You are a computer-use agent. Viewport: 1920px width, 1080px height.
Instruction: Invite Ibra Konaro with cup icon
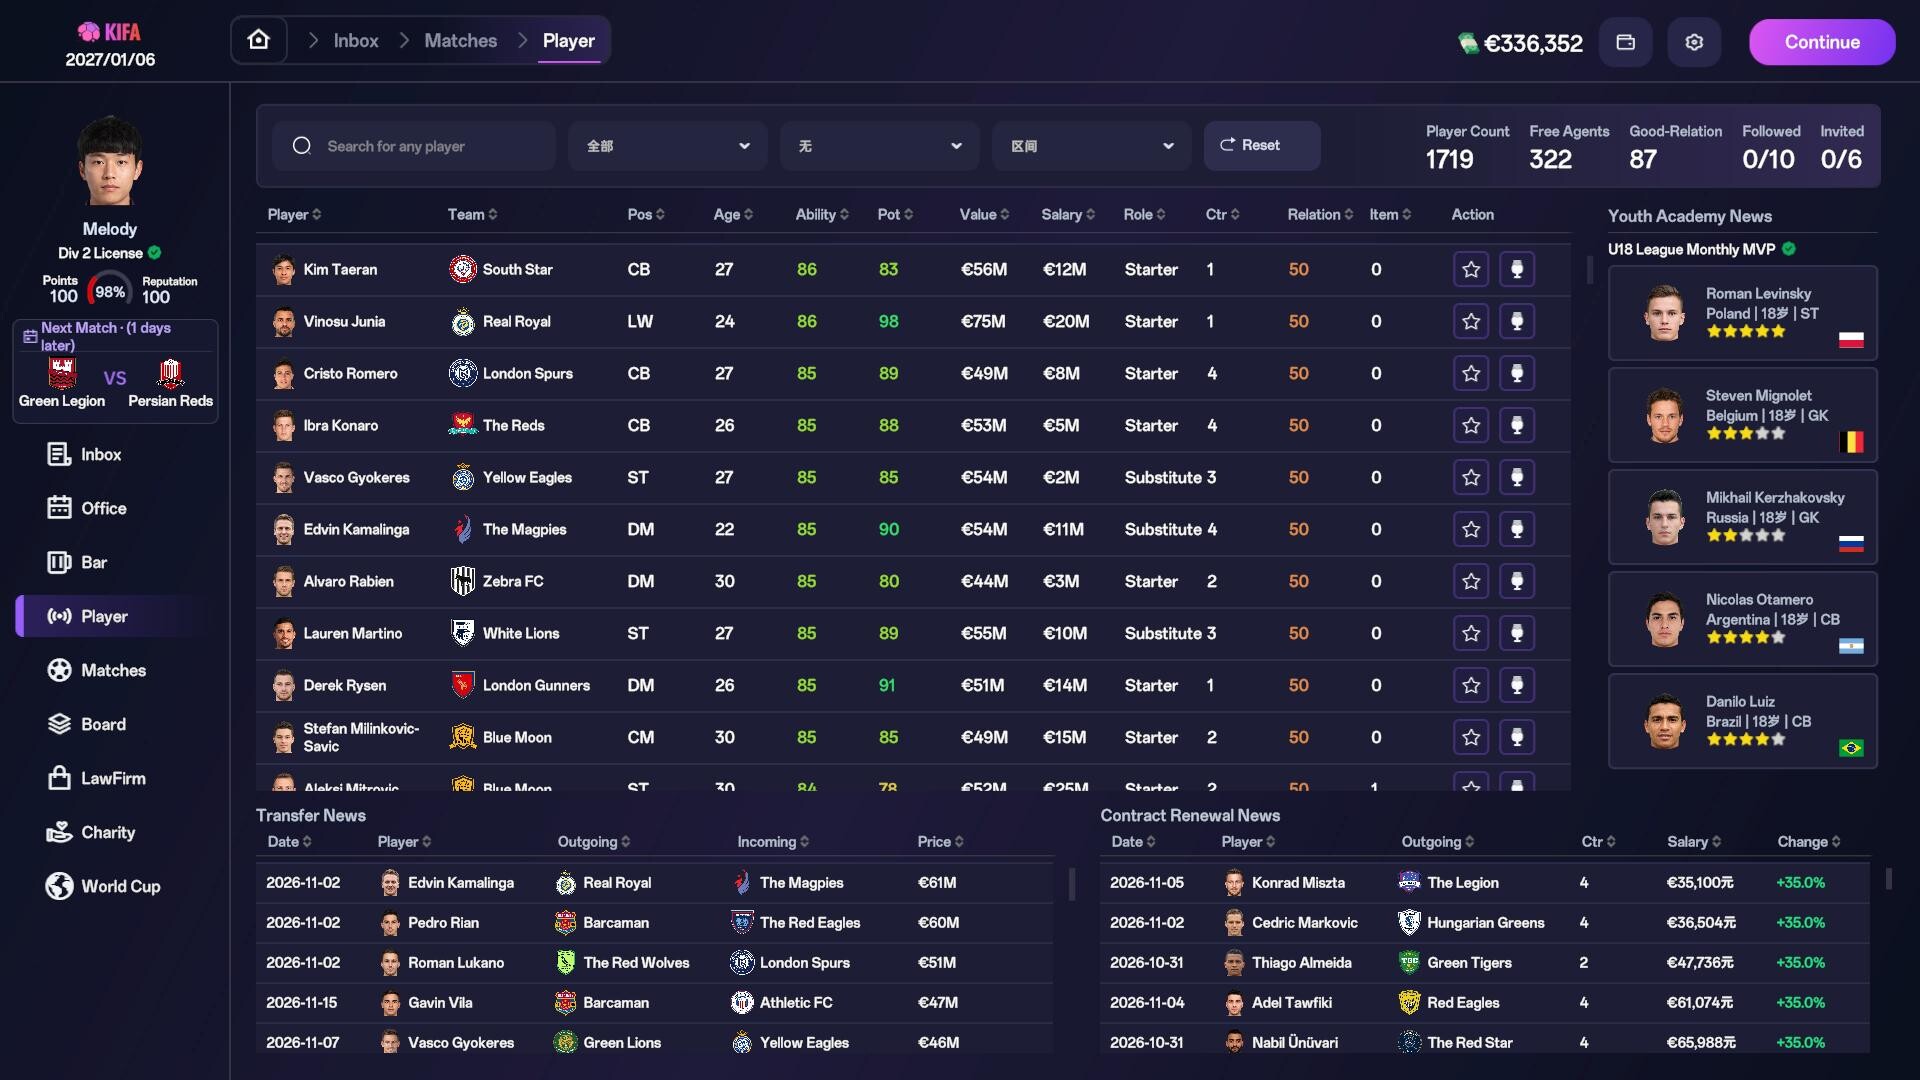click(1517, 425)
